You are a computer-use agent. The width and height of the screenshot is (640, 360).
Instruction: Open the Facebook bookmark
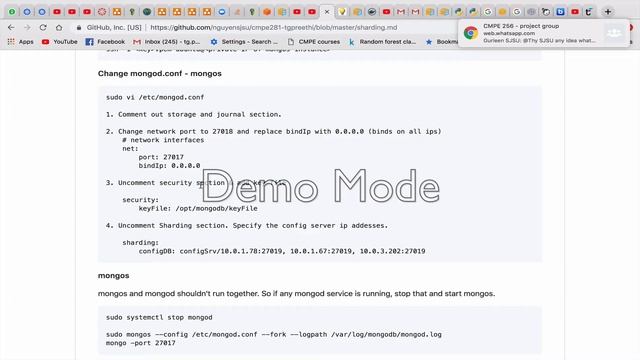(105, 42)
